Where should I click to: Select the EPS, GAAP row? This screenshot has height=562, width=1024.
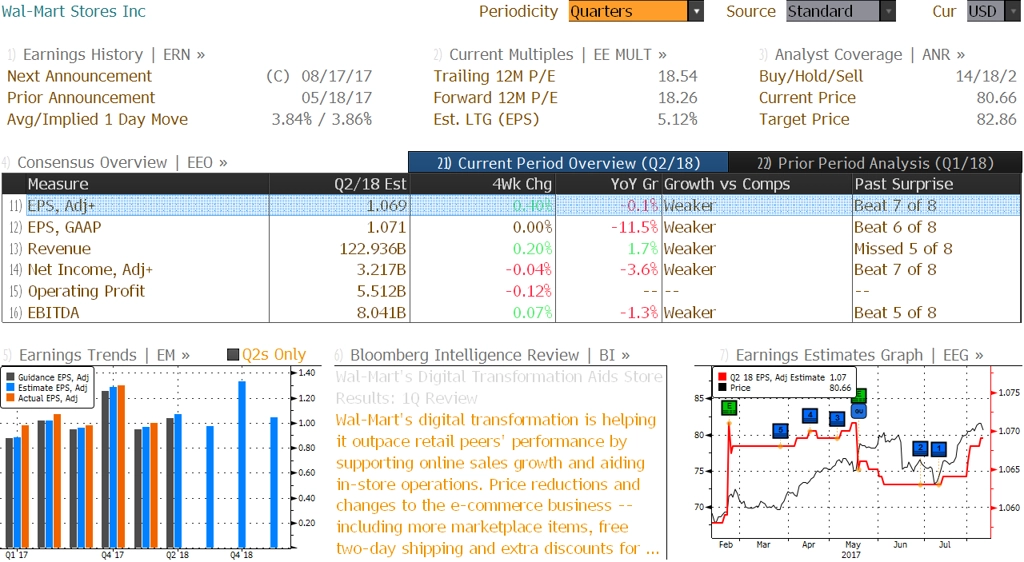[x=511, y=227]
